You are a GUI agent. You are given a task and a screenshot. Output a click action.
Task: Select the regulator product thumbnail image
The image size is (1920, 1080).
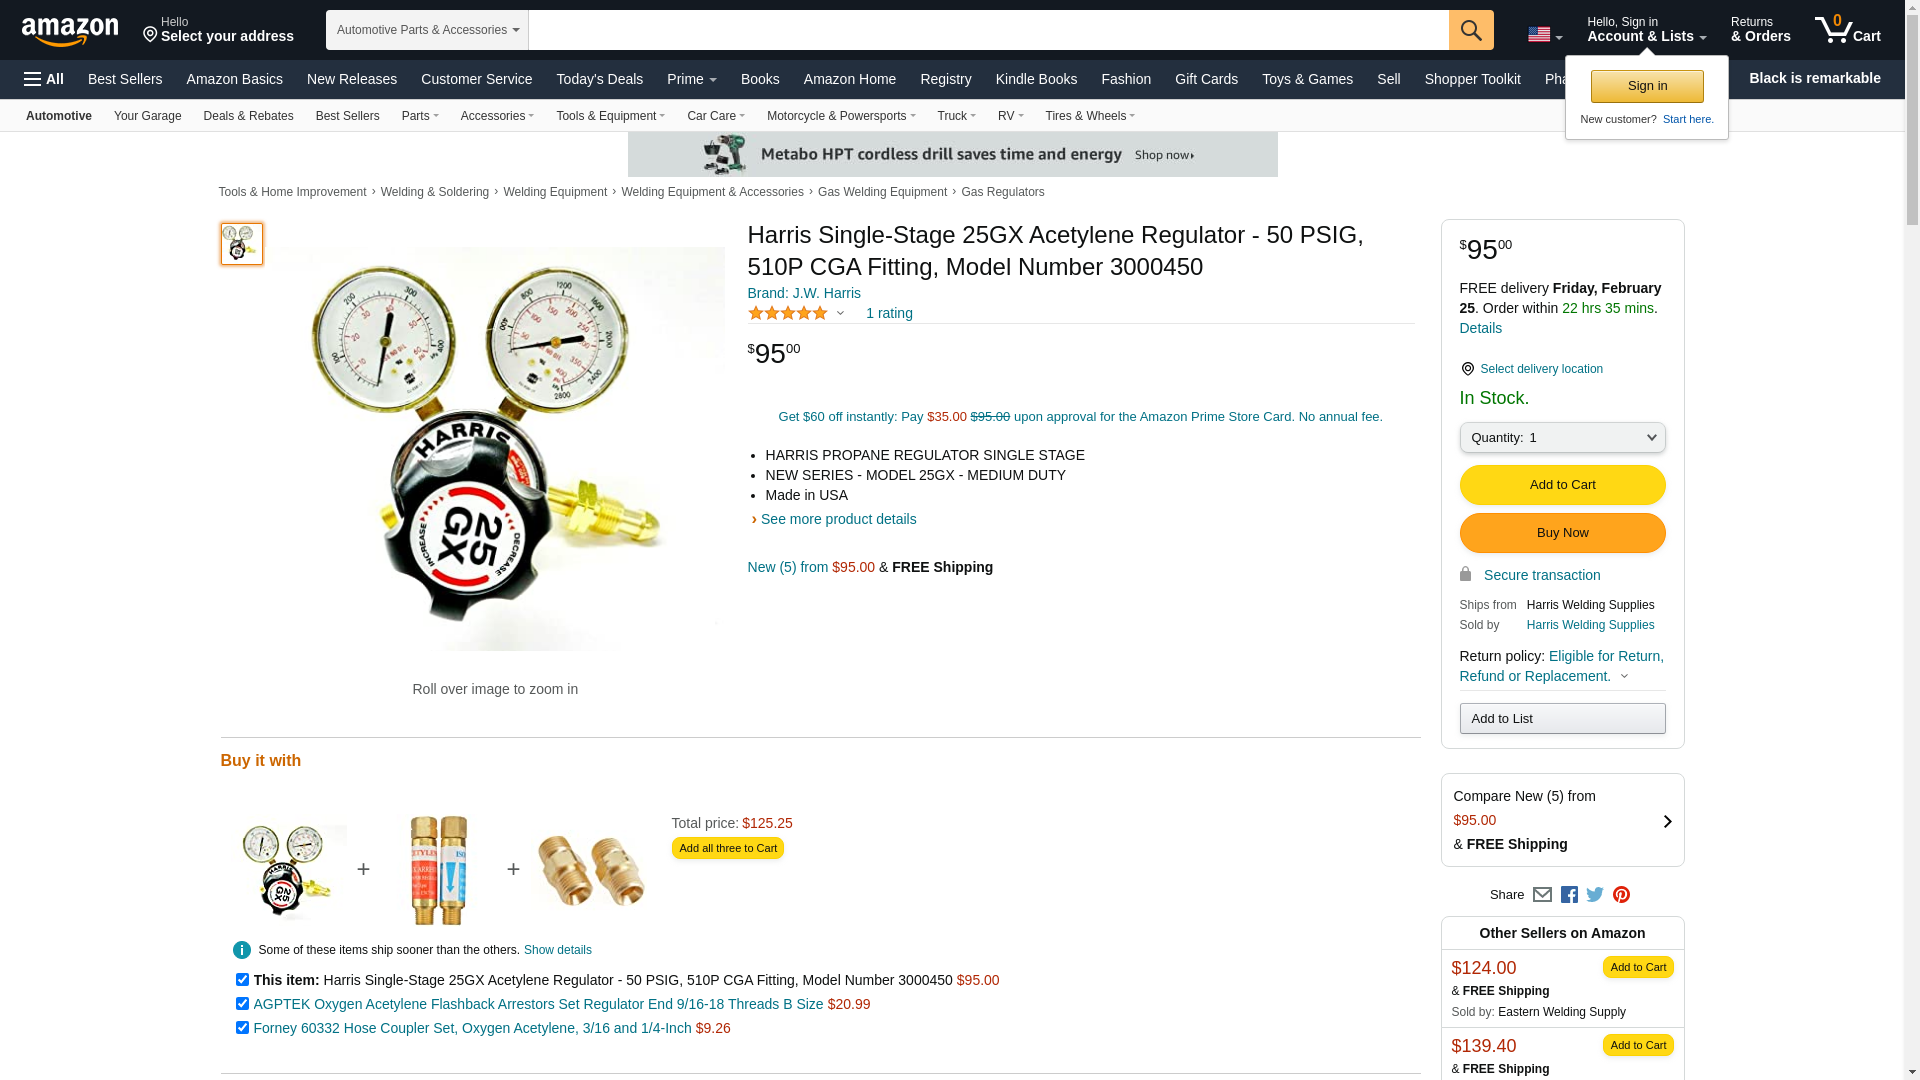tap(242, 244)
